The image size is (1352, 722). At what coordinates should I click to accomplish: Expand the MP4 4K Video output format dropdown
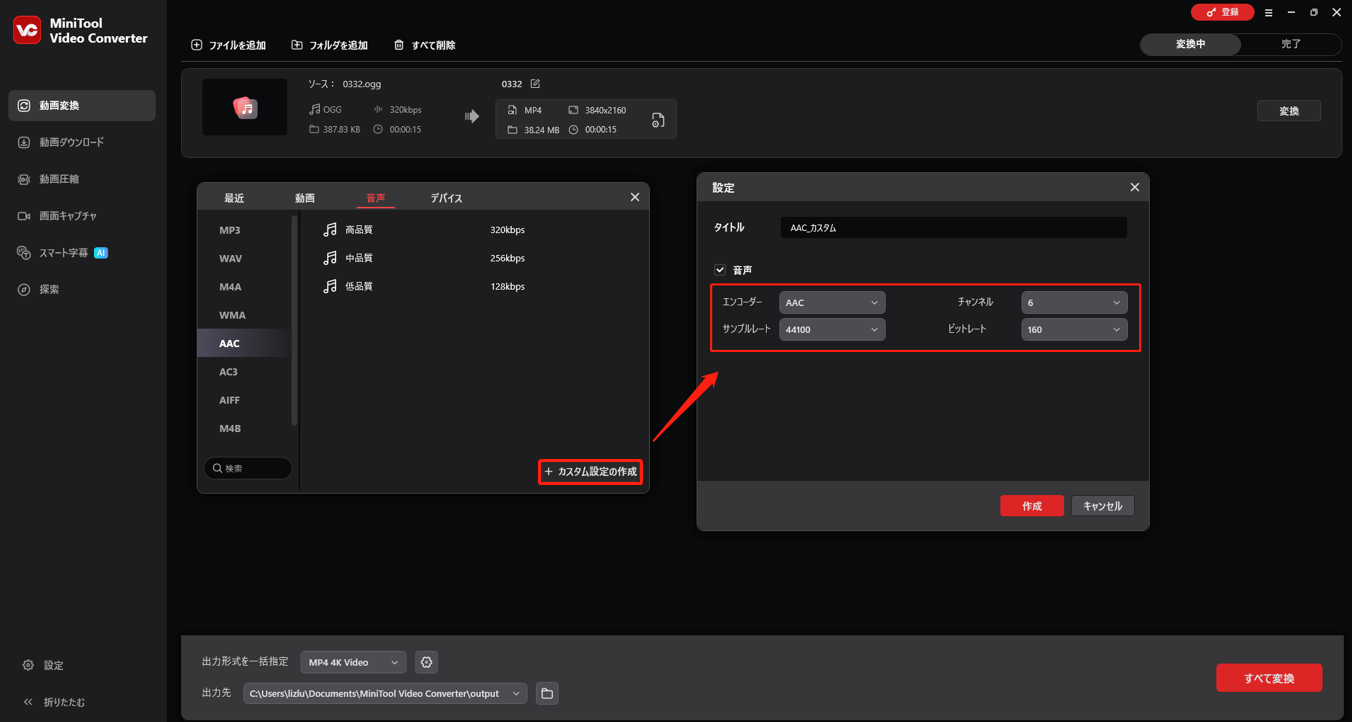[352, 661]
